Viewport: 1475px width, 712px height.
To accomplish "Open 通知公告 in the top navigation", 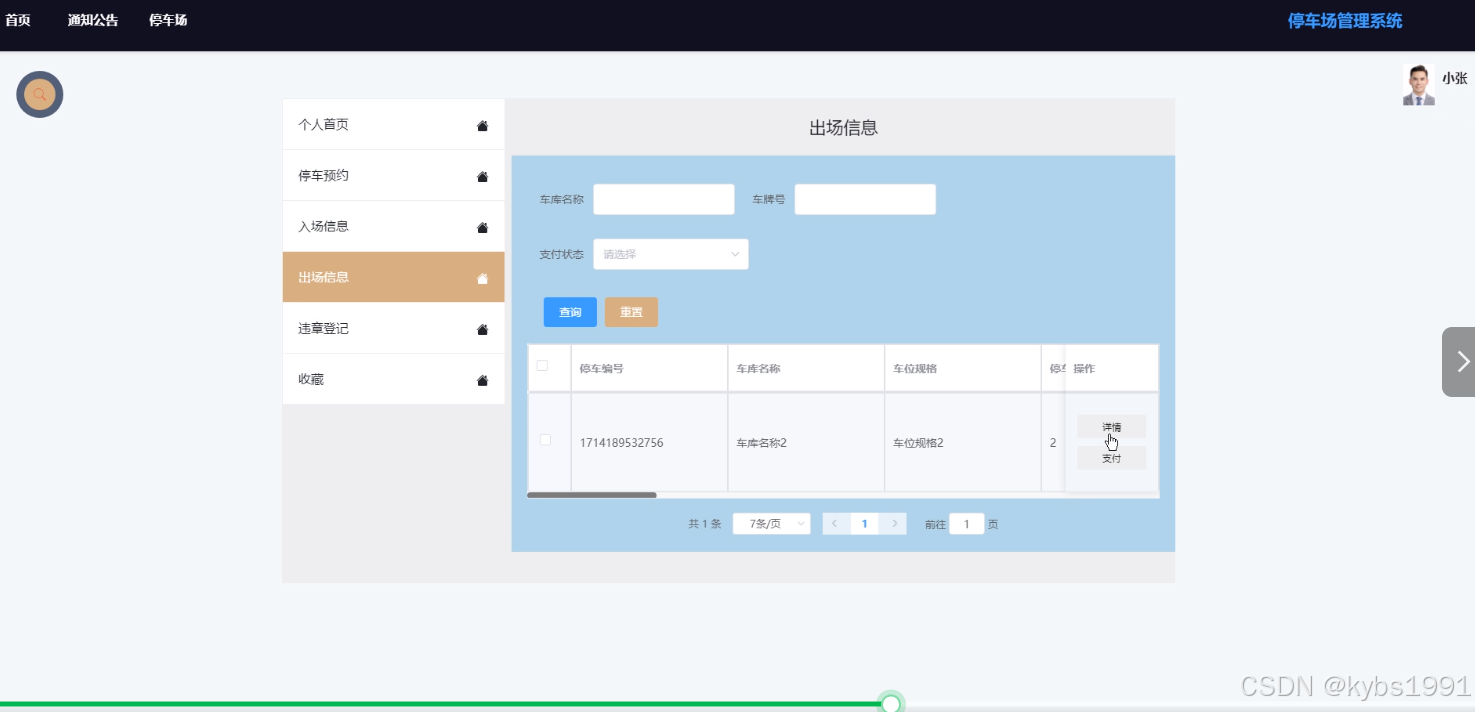I will pyautogui.click(x=93, y=20).
